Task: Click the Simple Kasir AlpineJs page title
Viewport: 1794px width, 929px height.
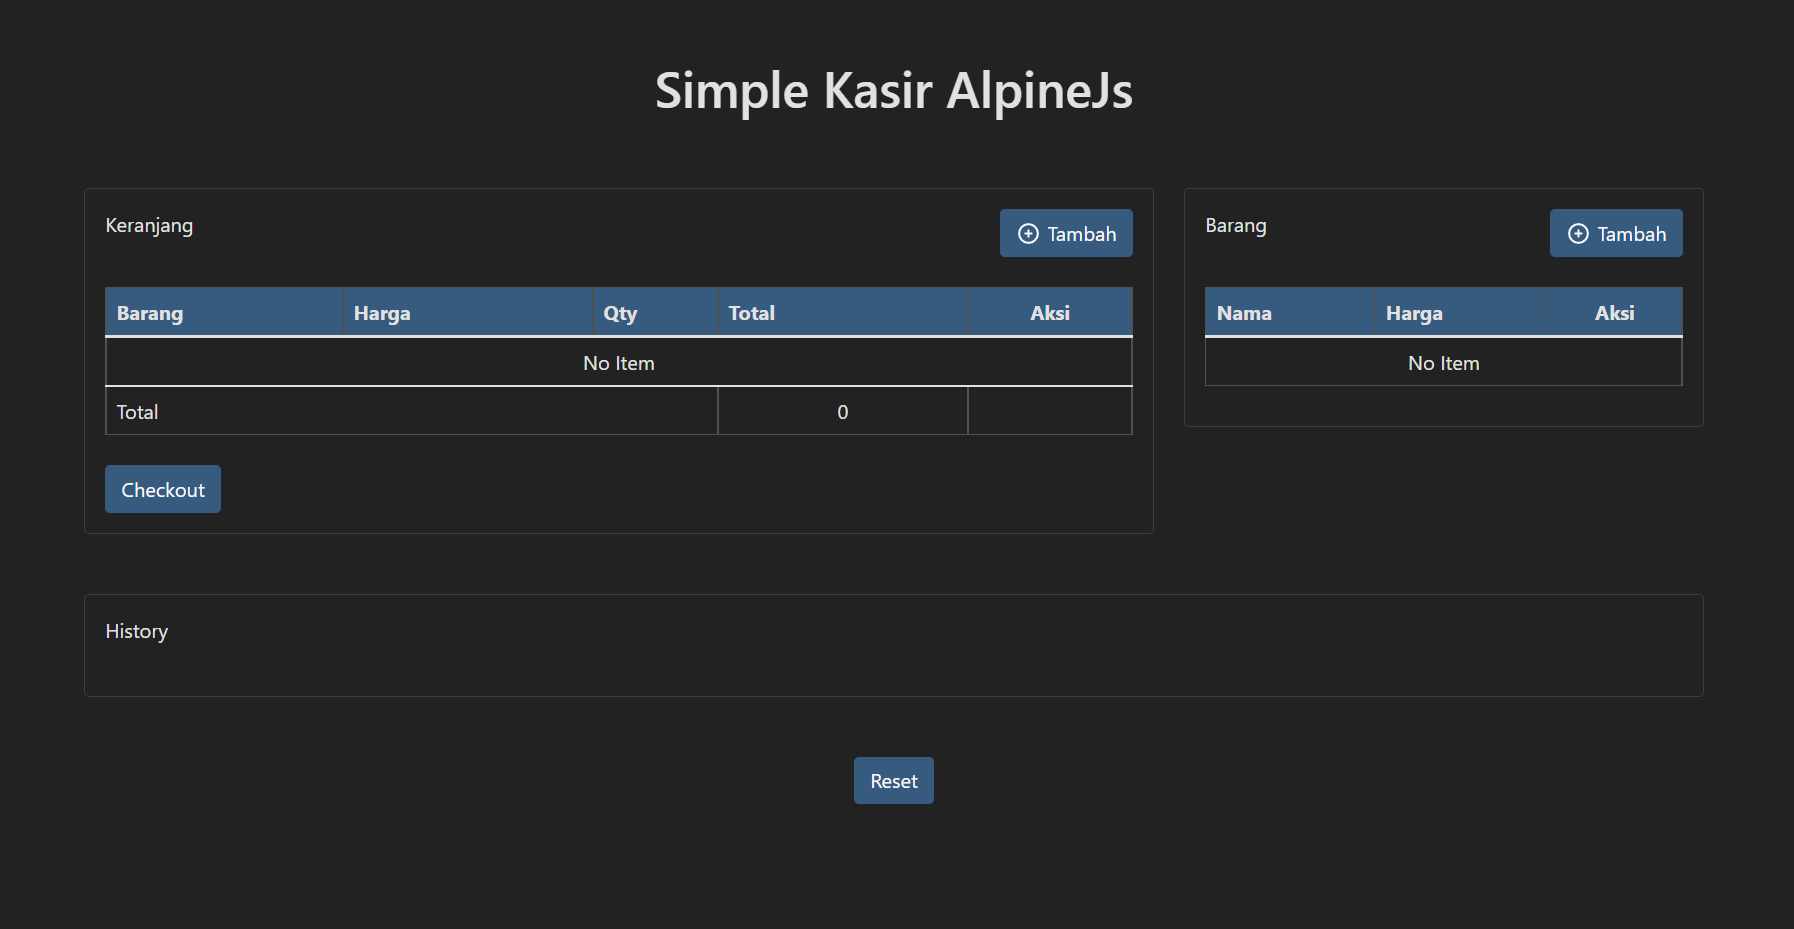Action: click(895, 91)
